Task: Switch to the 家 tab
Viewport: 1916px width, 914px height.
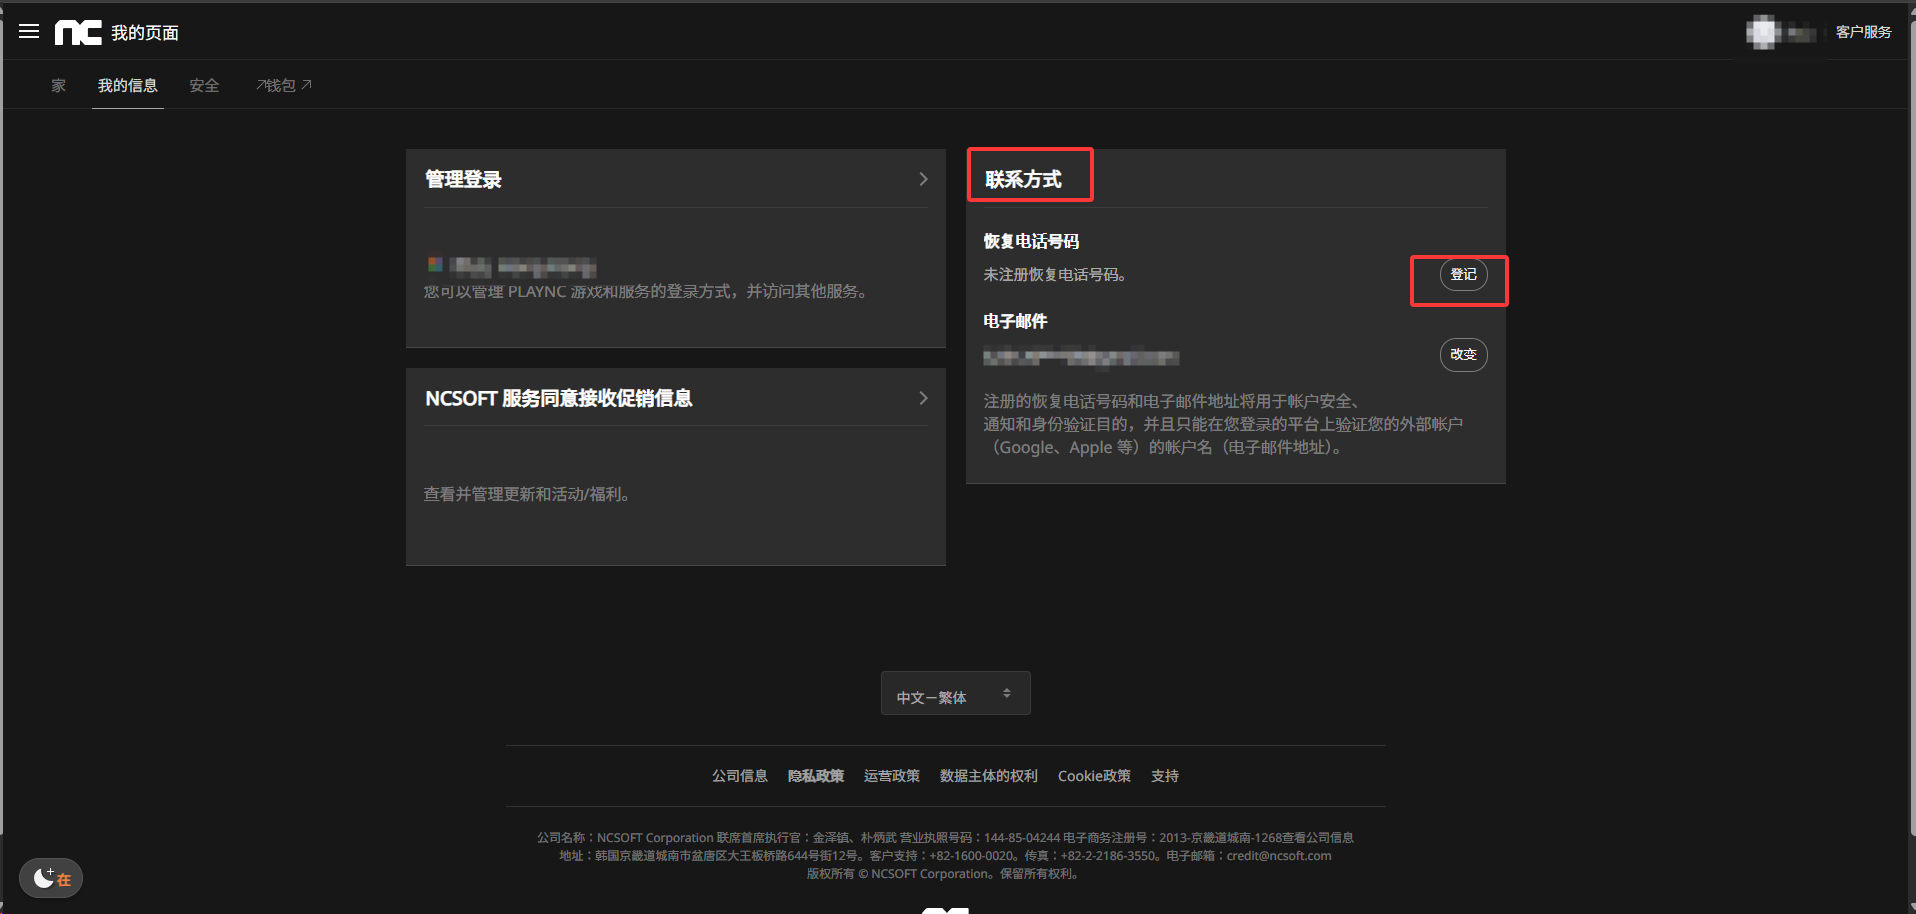Action: (x=59, y=86)
